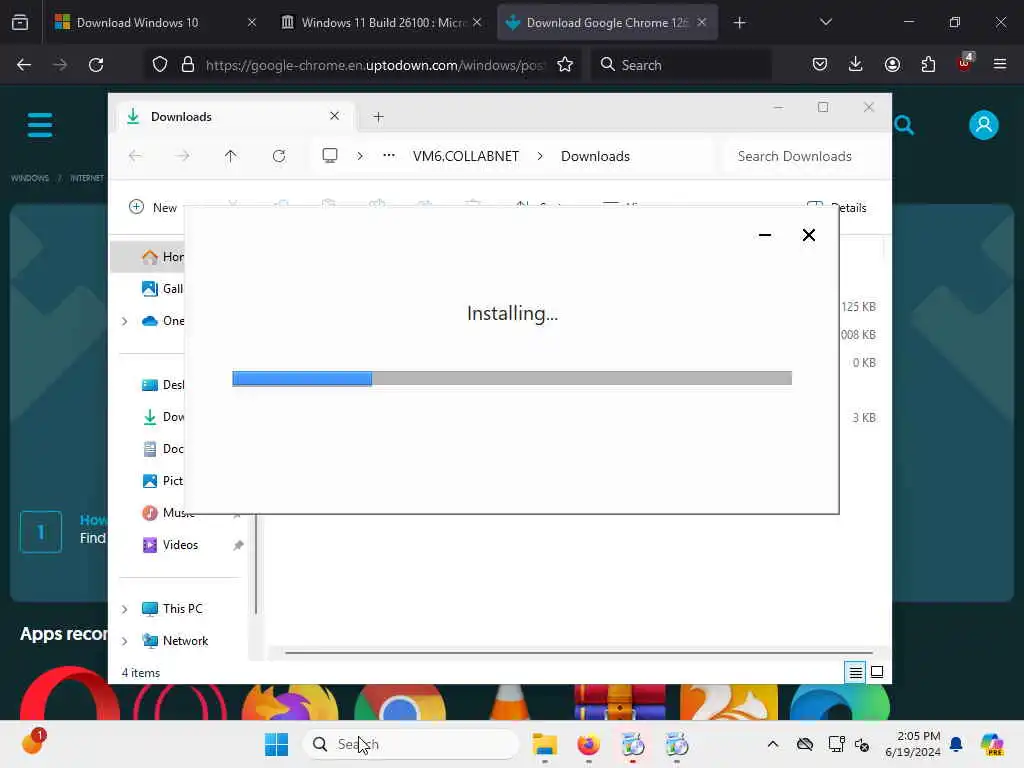
Task: Click the uptodown URL address bar
Action: click(x=375, y=65)
